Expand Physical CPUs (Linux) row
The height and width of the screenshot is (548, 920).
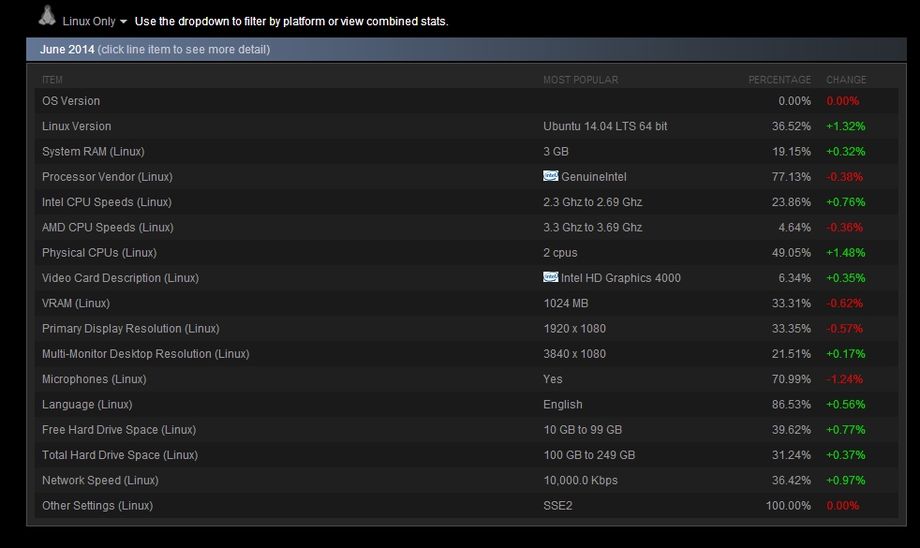tap(466, 252)
